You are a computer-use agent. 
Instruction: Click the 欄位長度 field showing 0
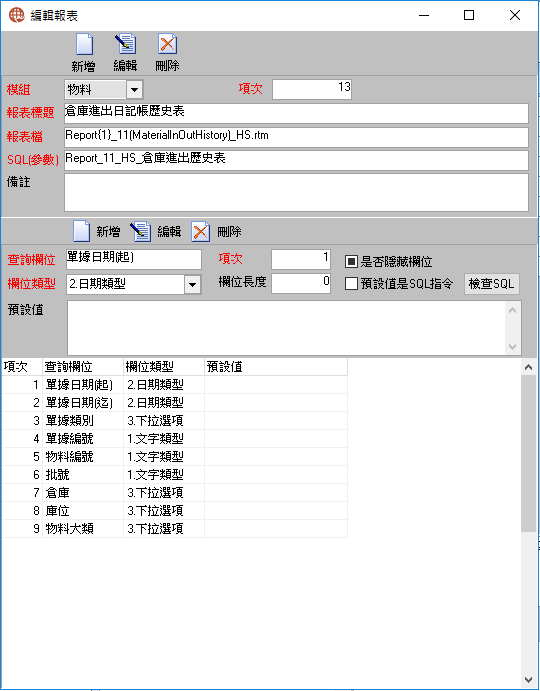(301, 283)
